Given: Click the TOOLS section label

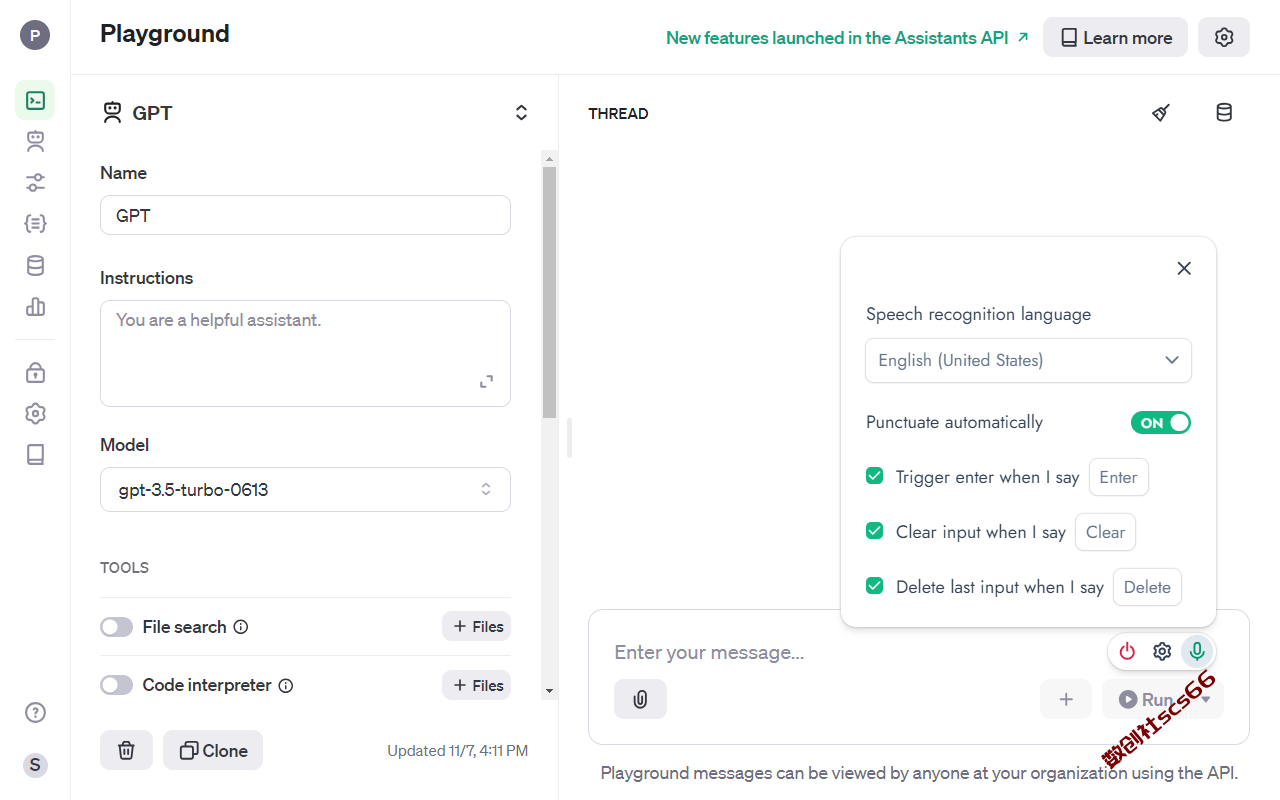Looking at the screenshot, I should (124, 567).
